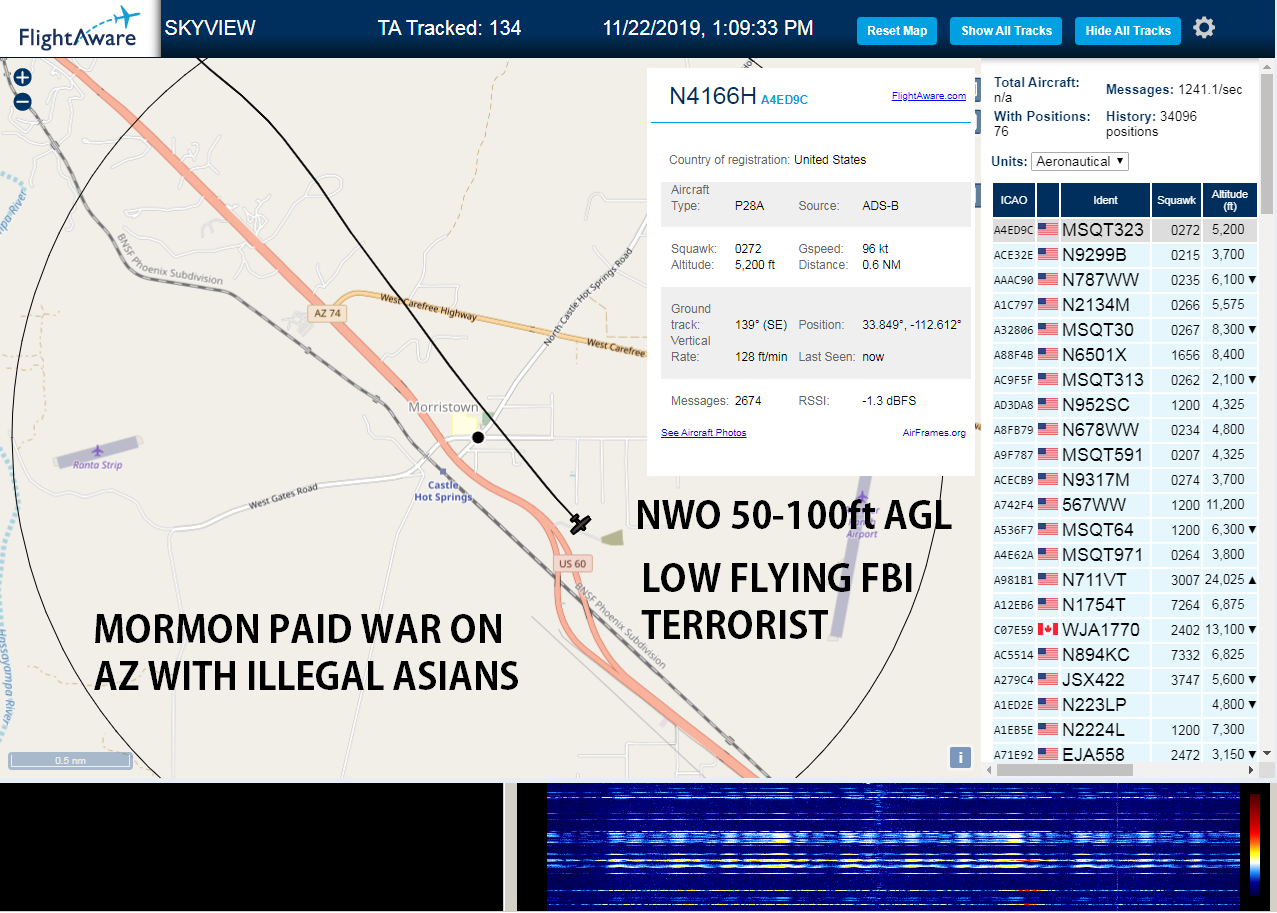Select WJA1770 in aircraft list
Viewport: 1277px width, 913px height.
click(x=1125, y=630)
